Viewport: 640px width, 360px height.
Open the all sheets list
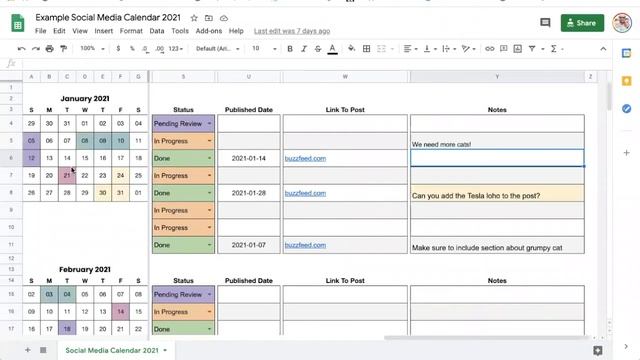click(x=43, y=350)
